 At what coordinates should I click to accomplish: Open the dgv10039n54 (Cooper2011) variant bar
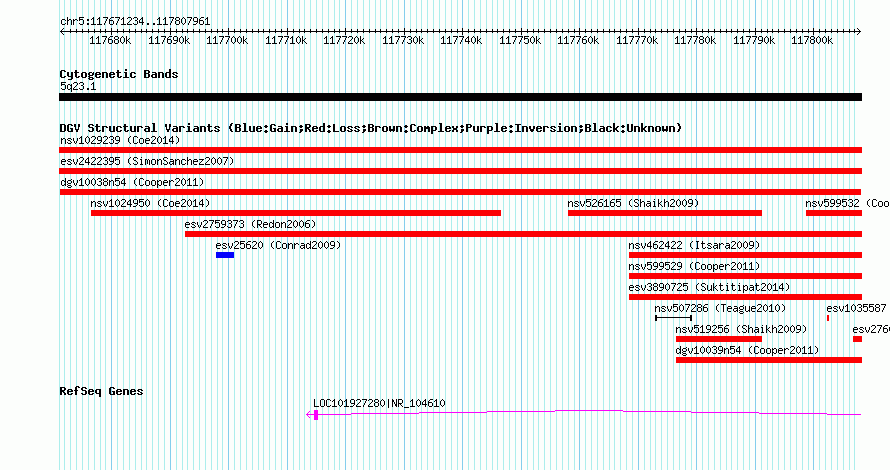[769, 360]
